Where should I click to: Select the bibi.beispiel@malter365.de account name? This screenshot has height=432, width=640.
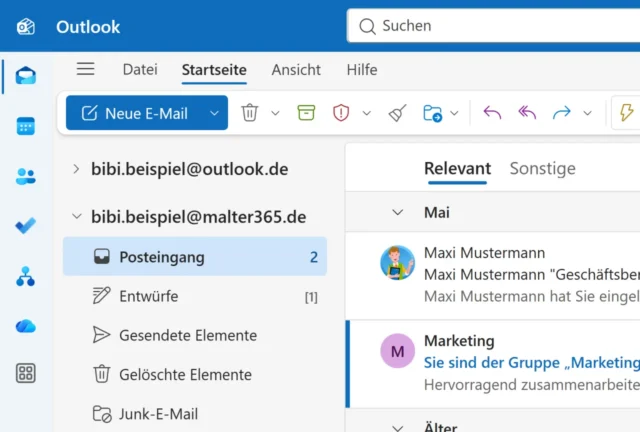(198, 216)
